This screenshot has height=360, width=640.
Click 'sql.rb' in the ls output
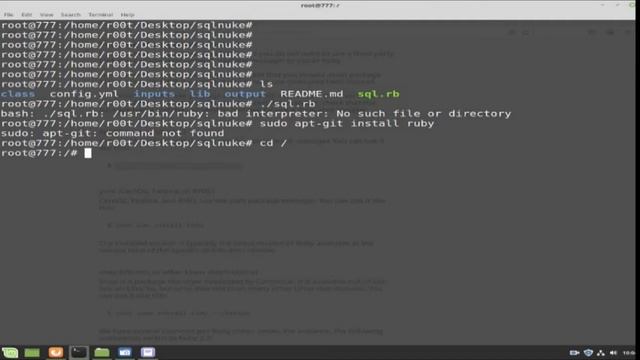point(378,94)
